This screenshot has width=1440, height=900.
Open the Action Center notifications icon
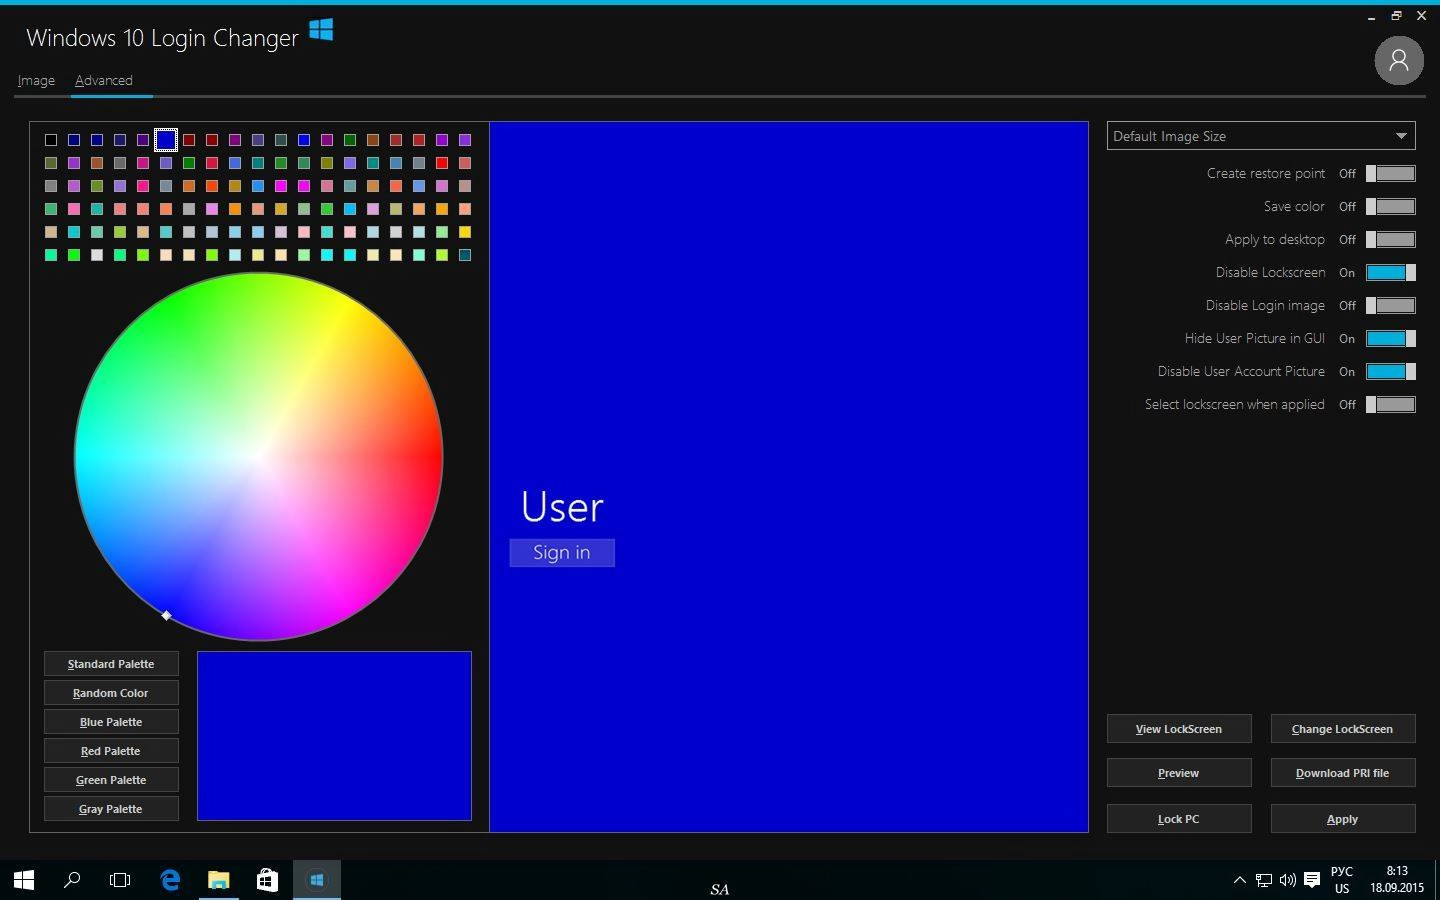point(1312,880)
